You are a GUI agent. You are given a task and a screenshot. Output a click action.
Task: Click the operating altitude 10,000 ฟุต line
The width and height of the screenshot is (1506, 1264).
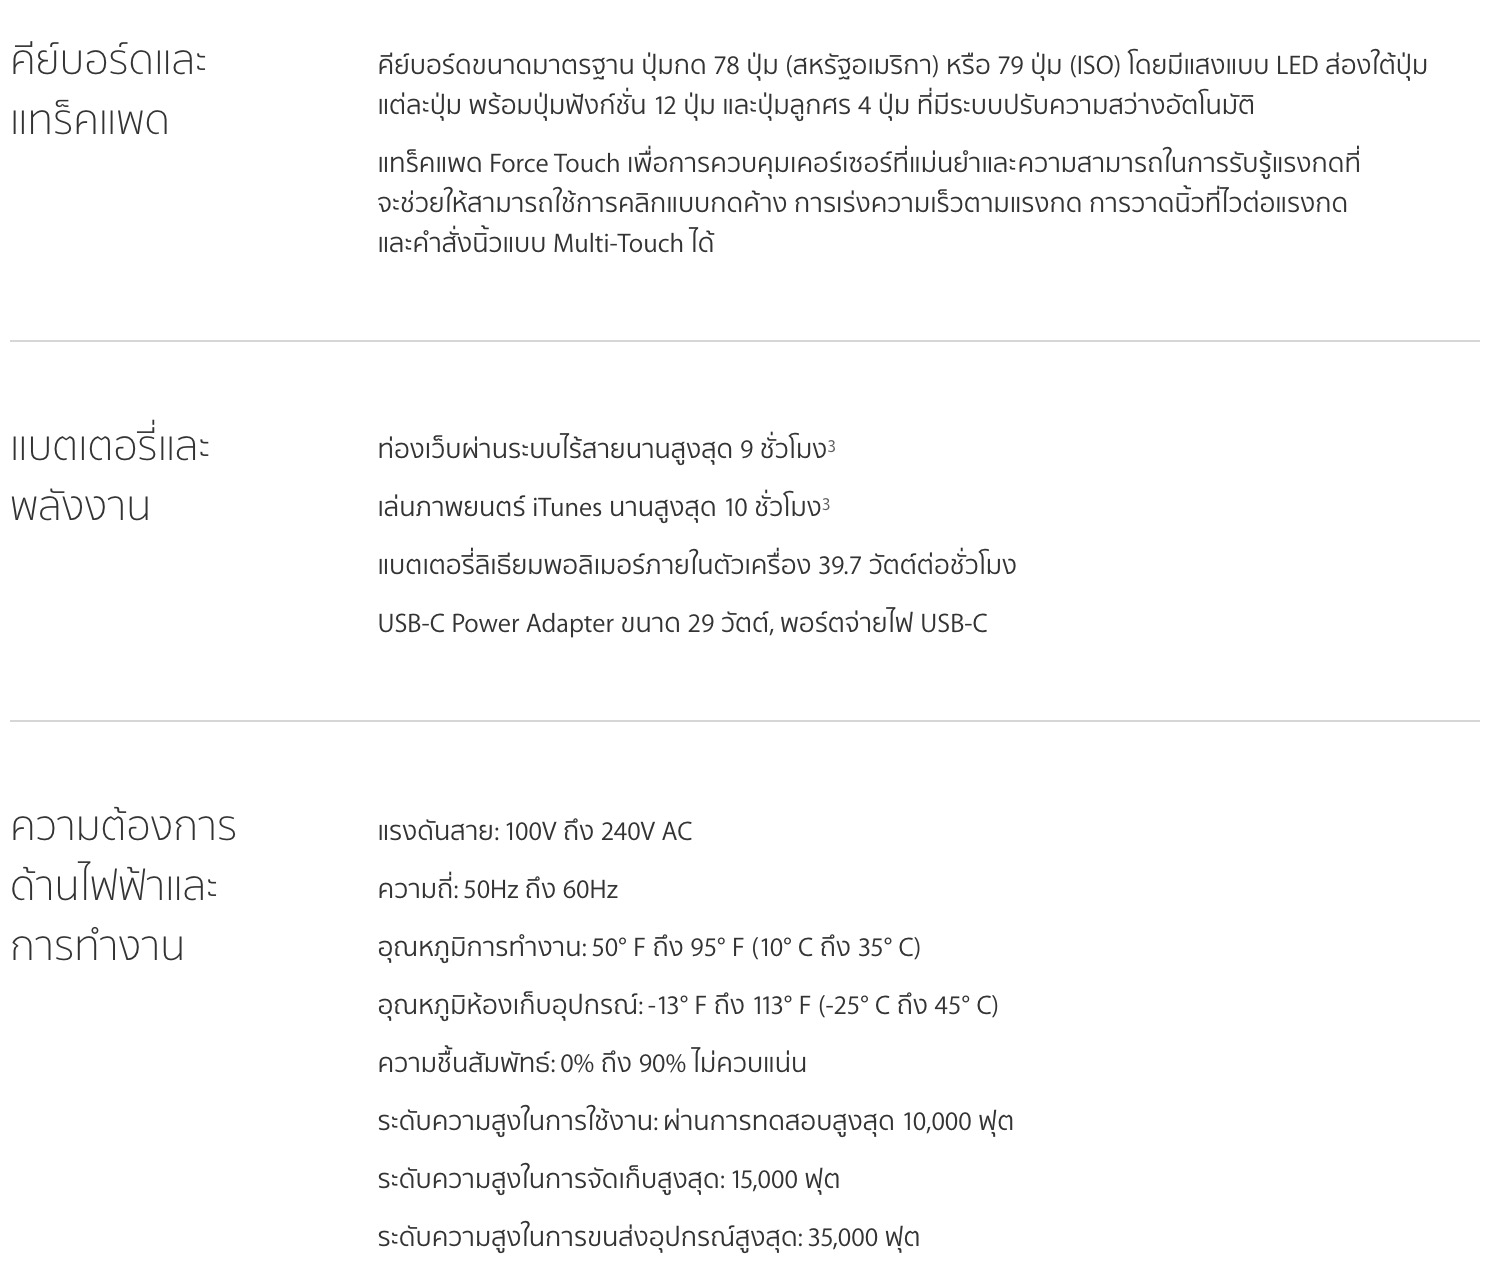(695, 1122)
